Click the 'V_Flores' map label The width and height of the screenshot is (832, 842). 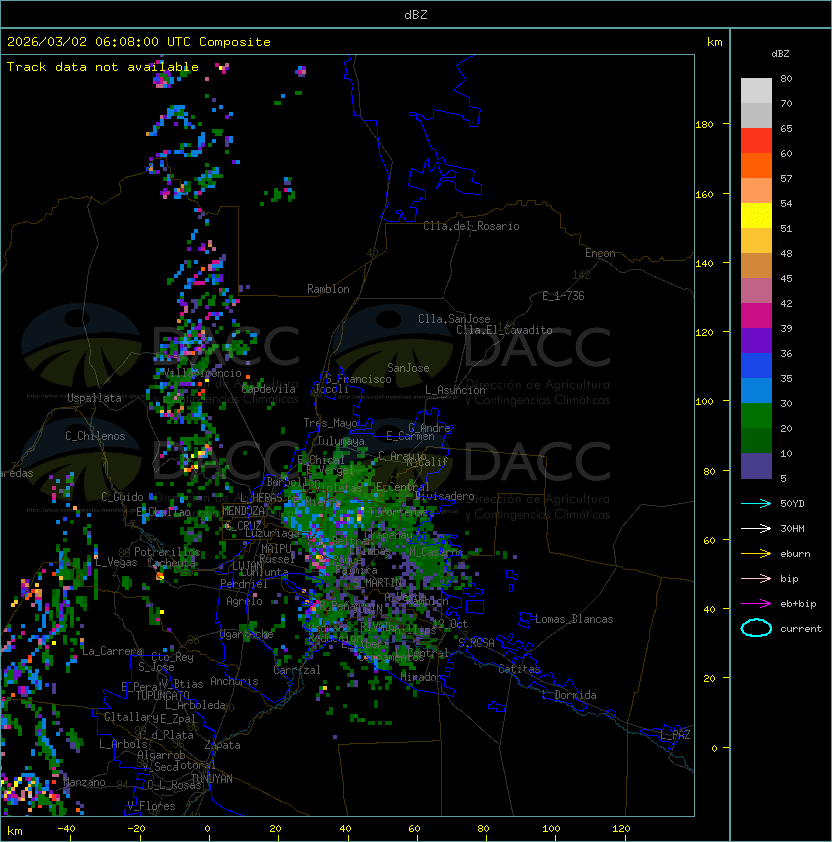coord(151,806)
